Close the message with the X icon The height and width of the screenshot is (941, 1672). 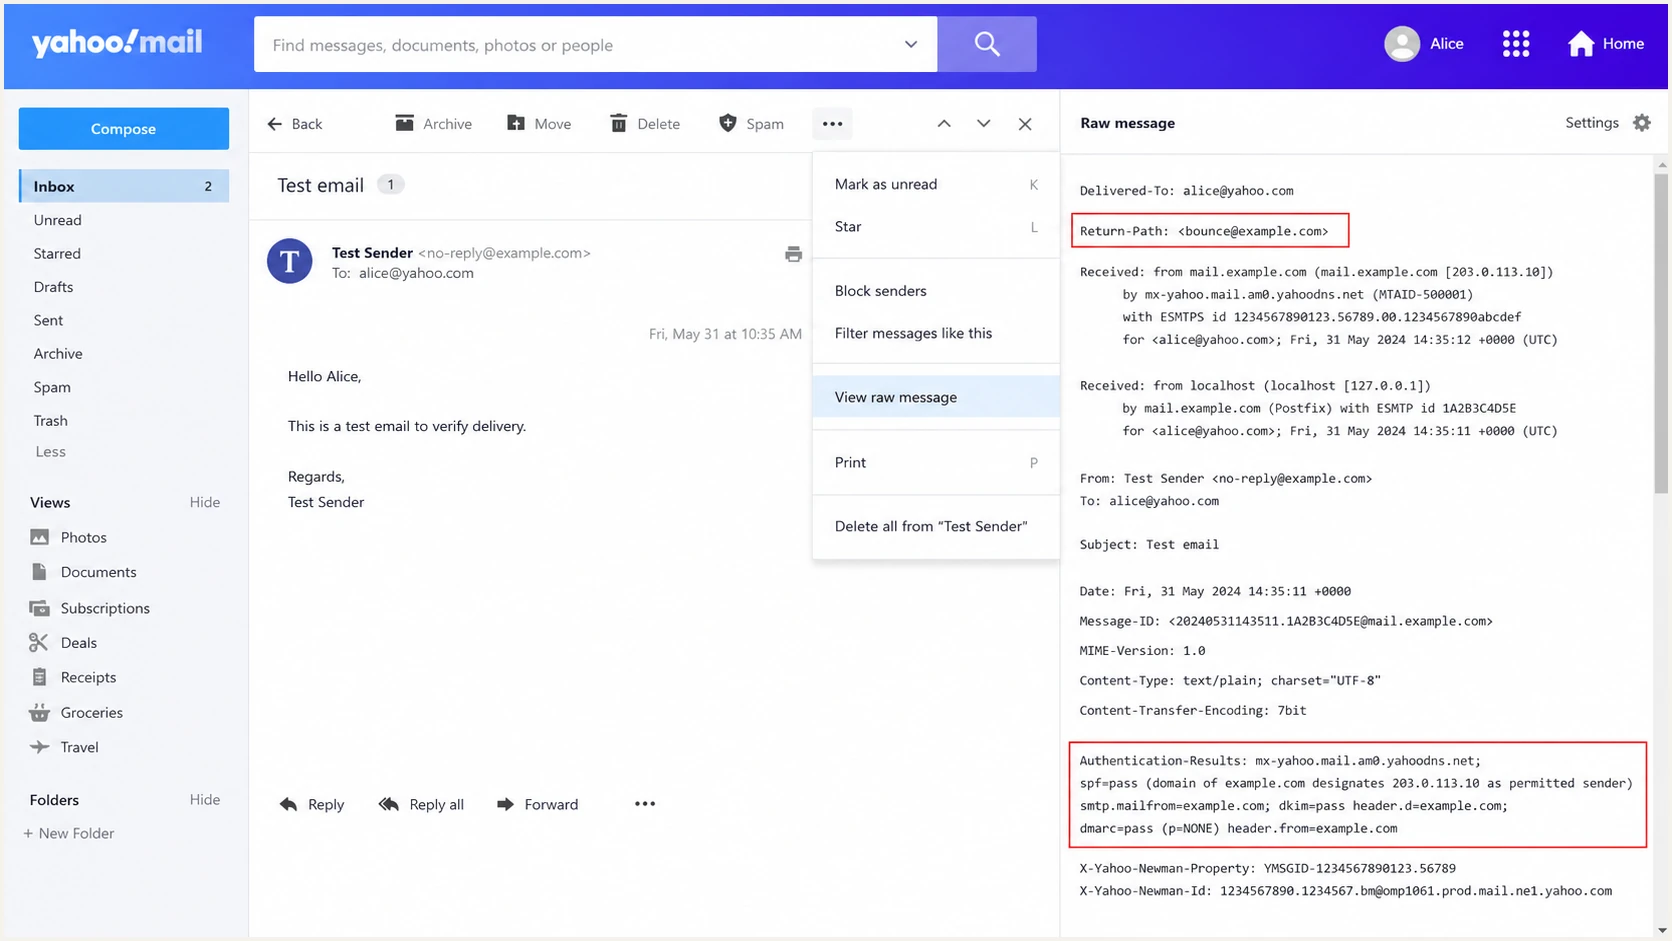coord(1025,124)
